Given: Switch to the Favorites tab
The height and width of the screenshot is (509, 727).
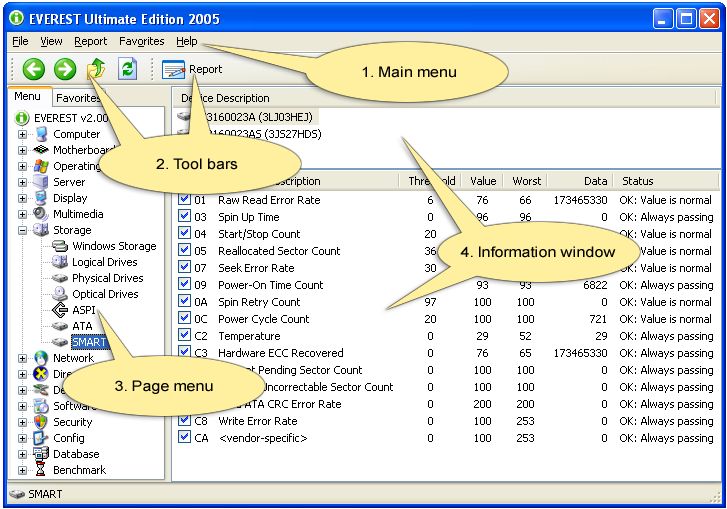Looking at the screenshot, I should click(76, 98).
